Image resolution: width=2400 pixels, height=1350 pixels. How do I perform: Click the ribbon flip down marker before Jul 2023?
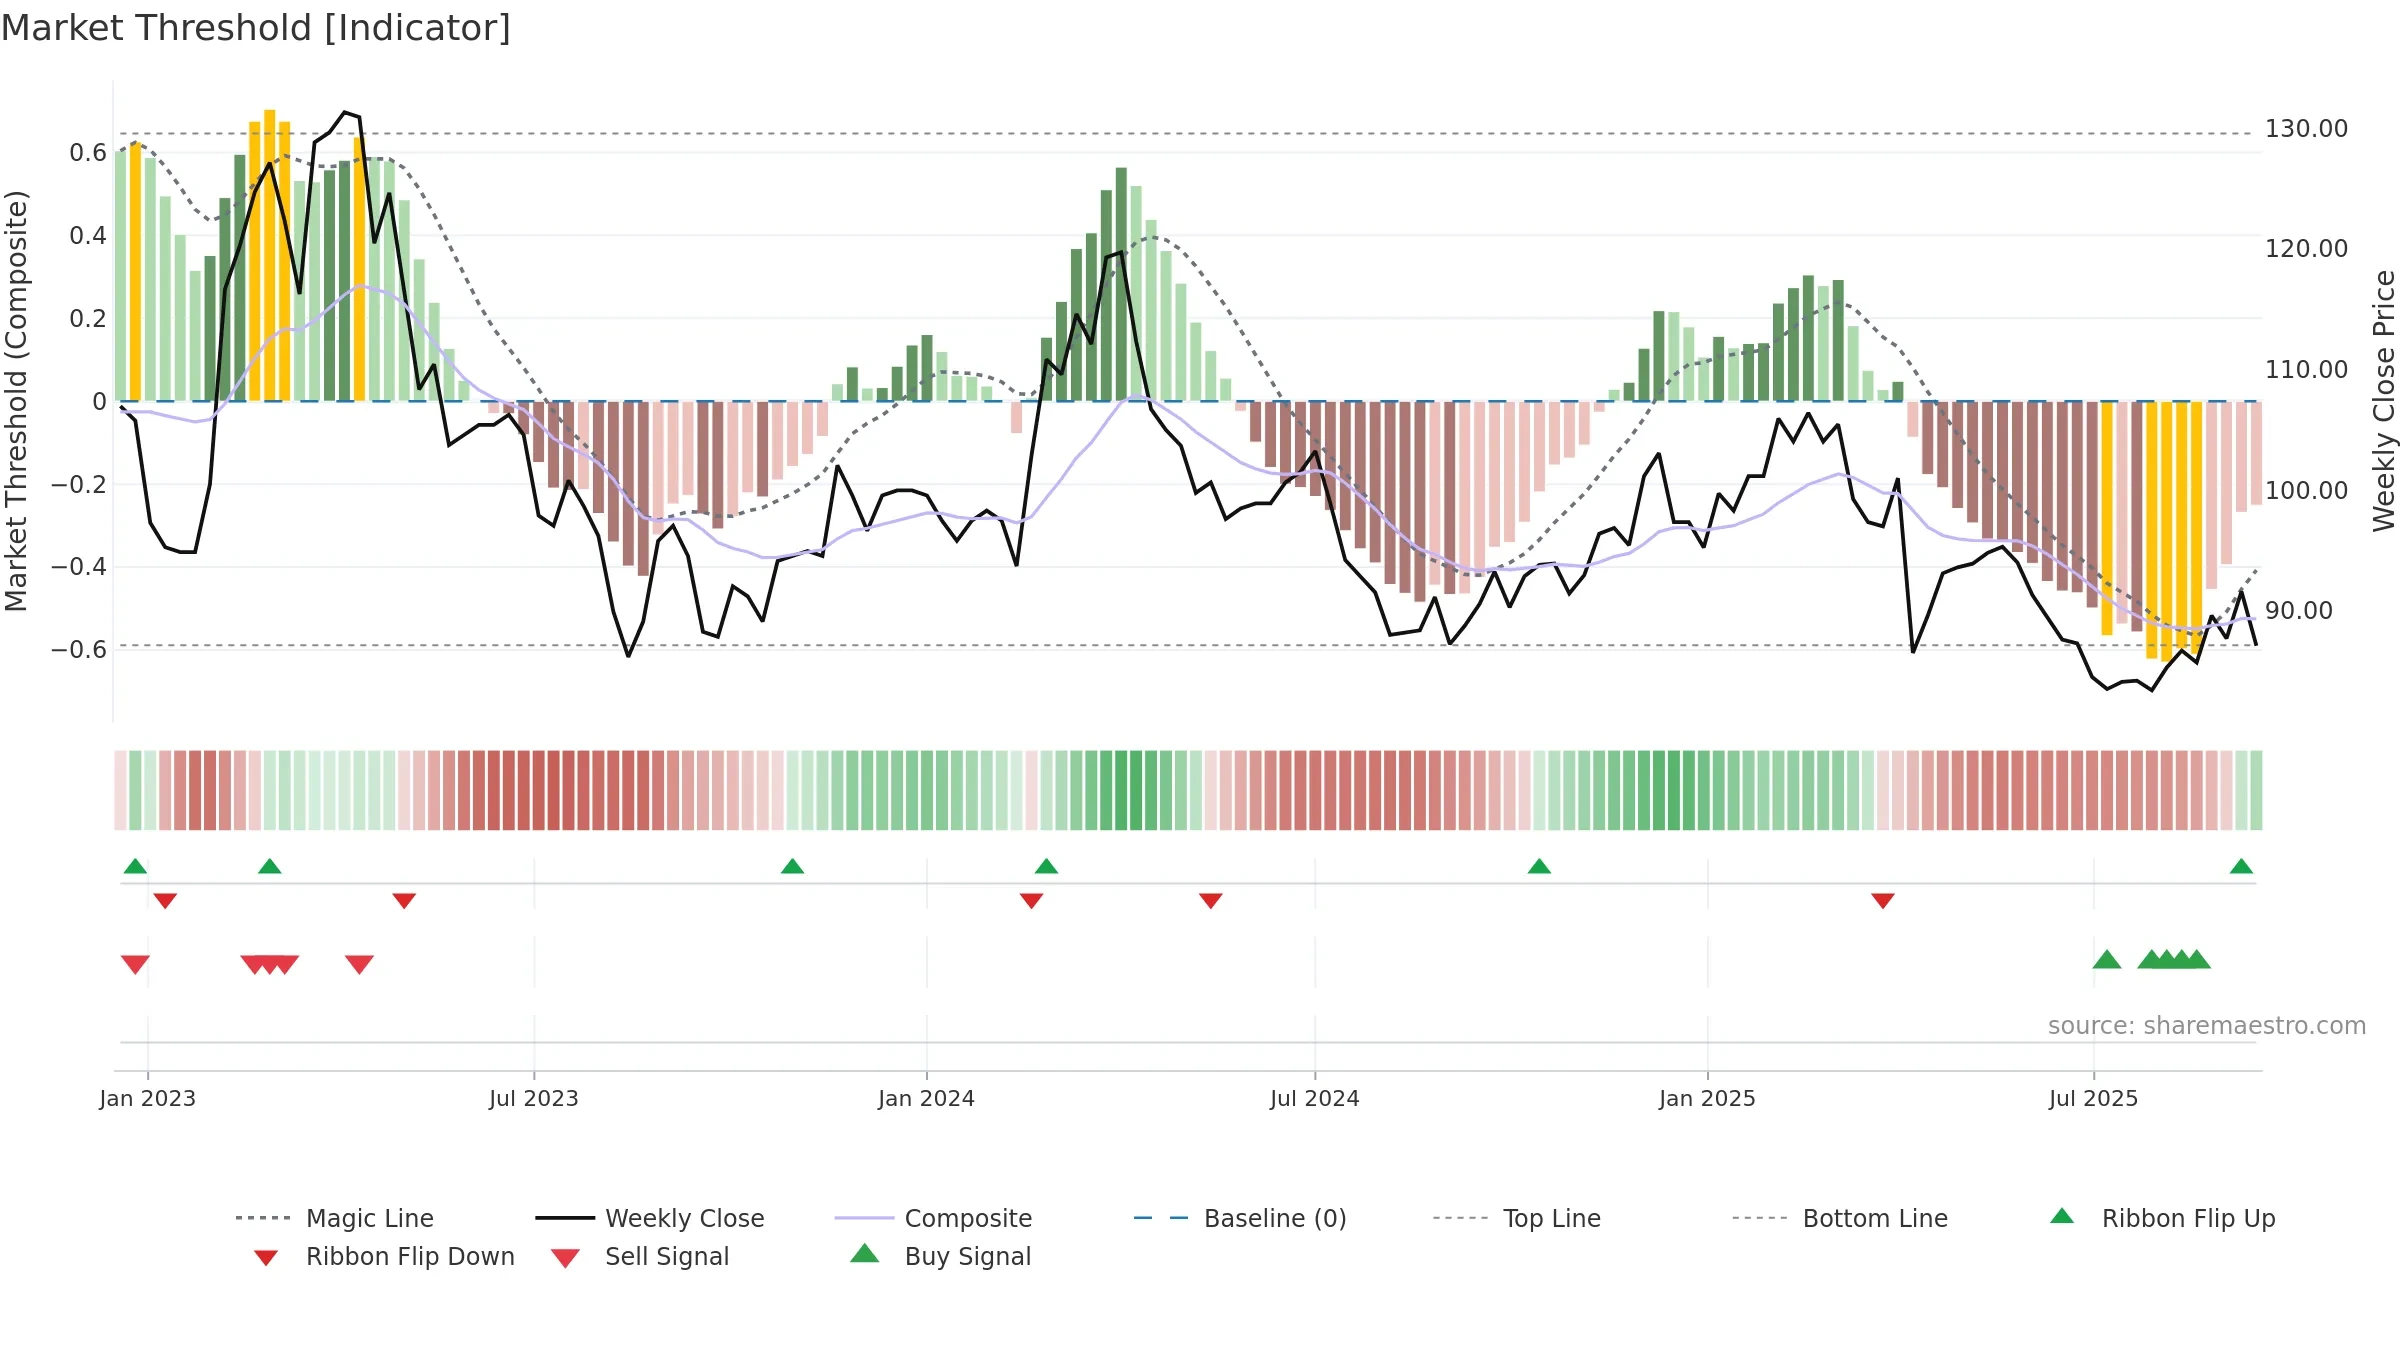tap(404, 901)
